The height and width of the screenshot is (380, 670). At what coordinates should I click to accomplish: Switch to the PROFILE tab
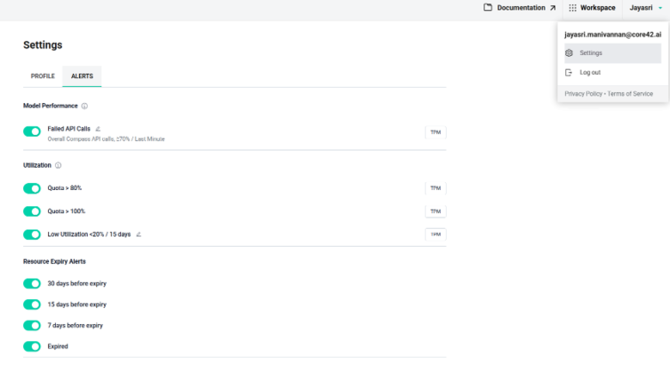click(43, 76)
